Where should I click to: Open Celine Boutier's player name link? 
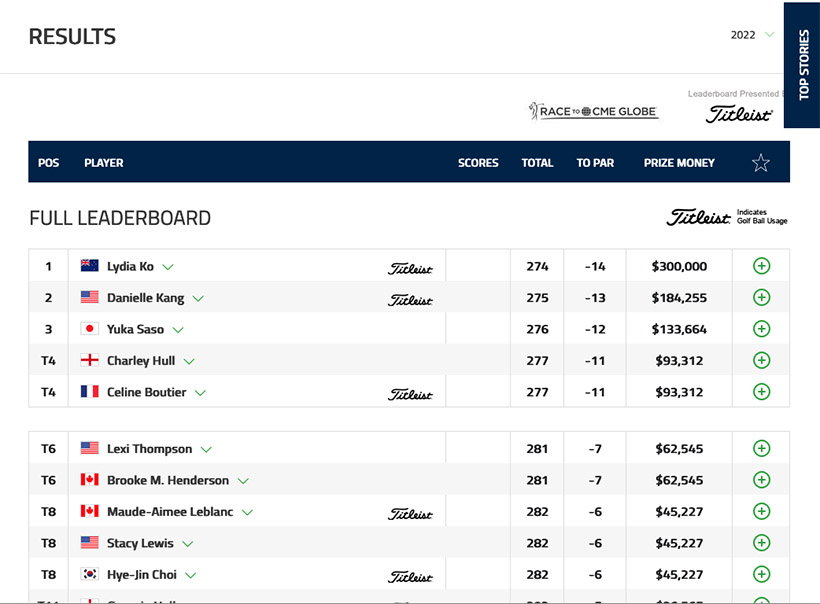click(146, 392)
